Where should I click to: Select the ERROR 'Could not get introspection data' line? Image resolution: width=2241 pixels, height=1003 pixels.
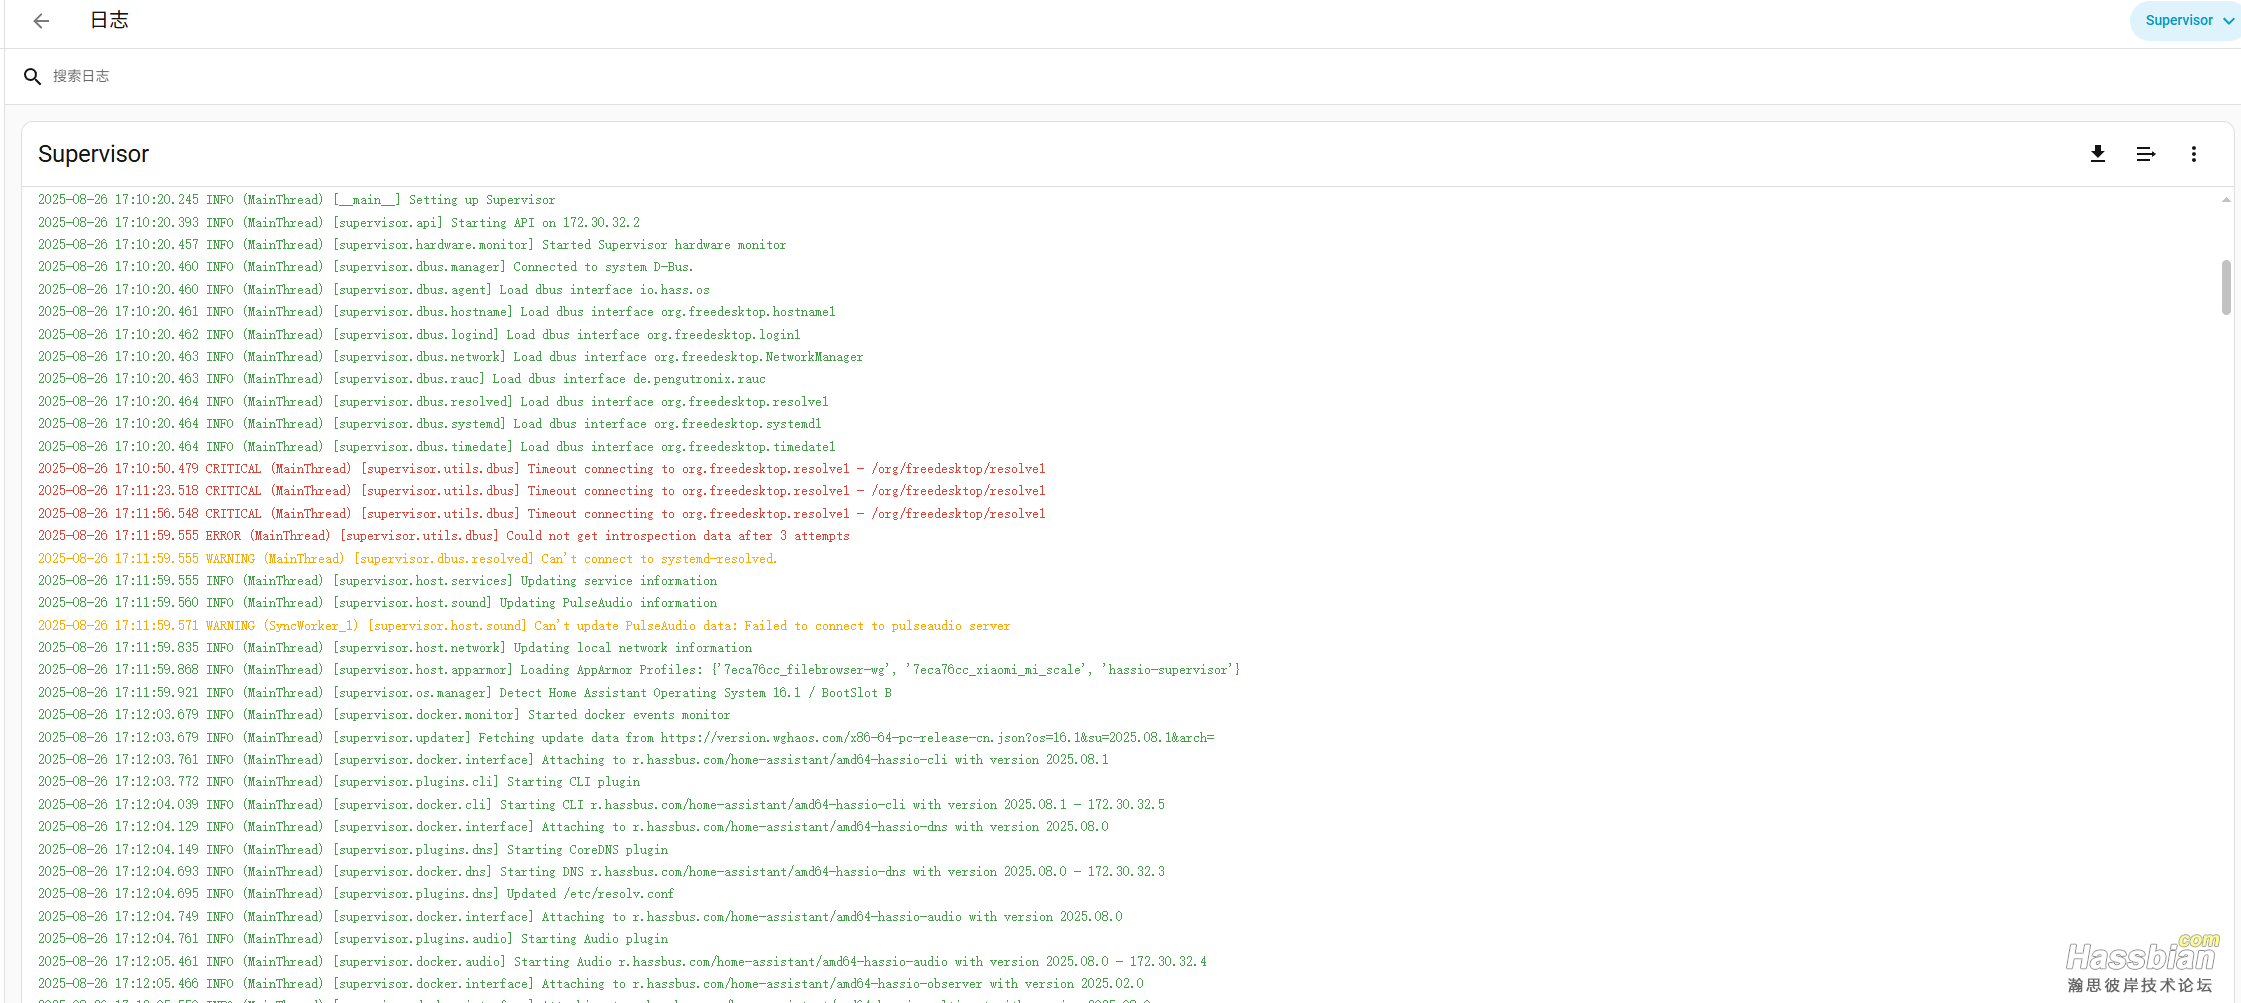444,536
